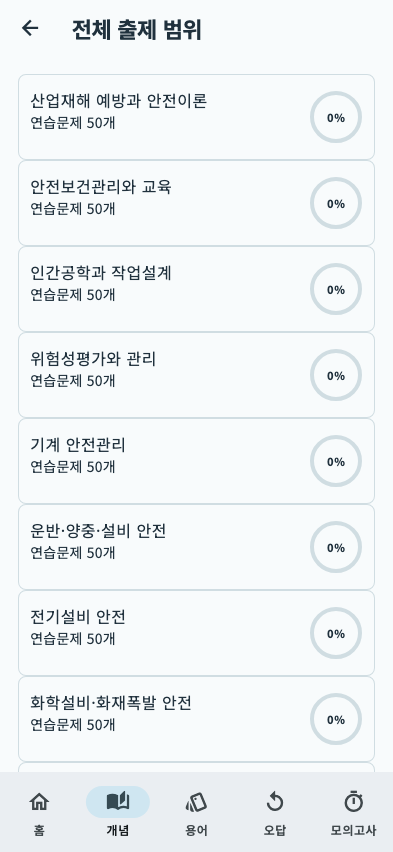Viewport: 393px width, 852px height.
Task: Open the 용어 cards icon
Action: [196, 801]
